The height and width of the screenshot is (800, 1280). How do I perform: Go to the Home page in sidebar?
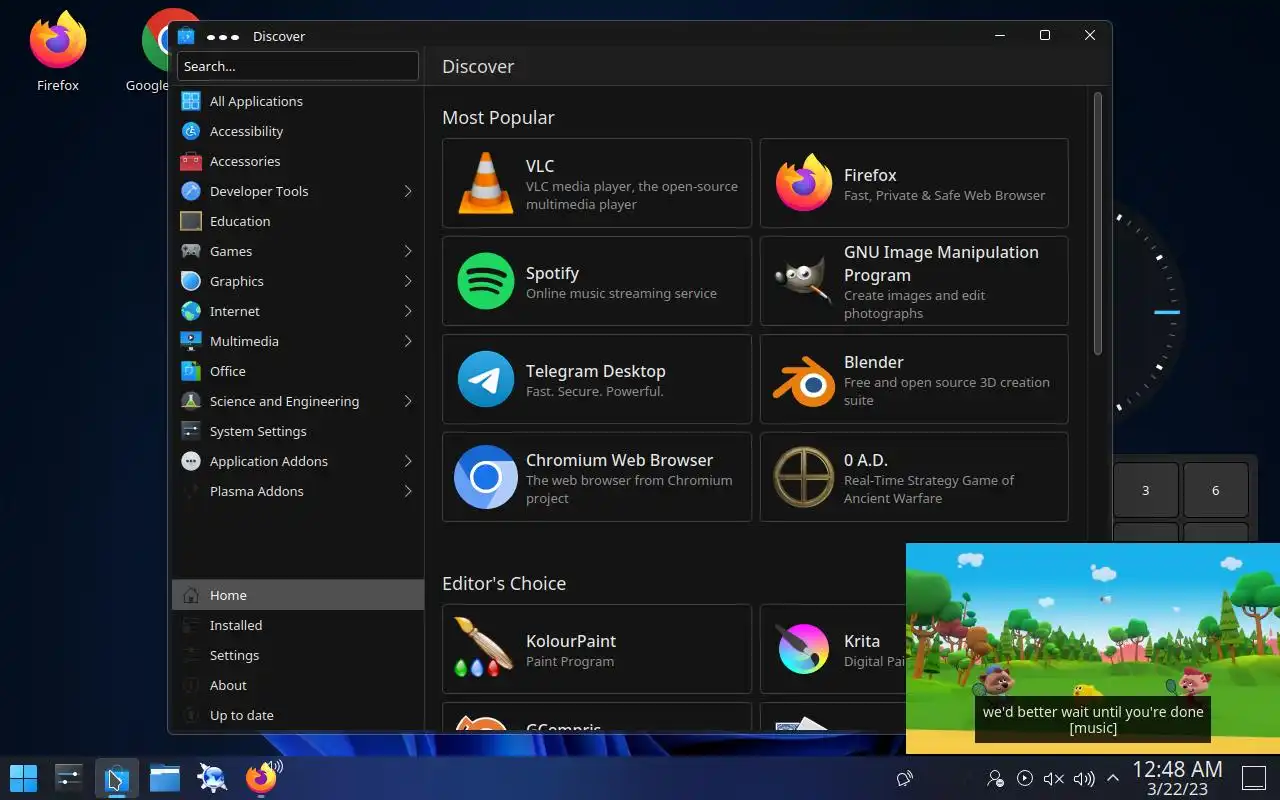[x=298, y=595]
